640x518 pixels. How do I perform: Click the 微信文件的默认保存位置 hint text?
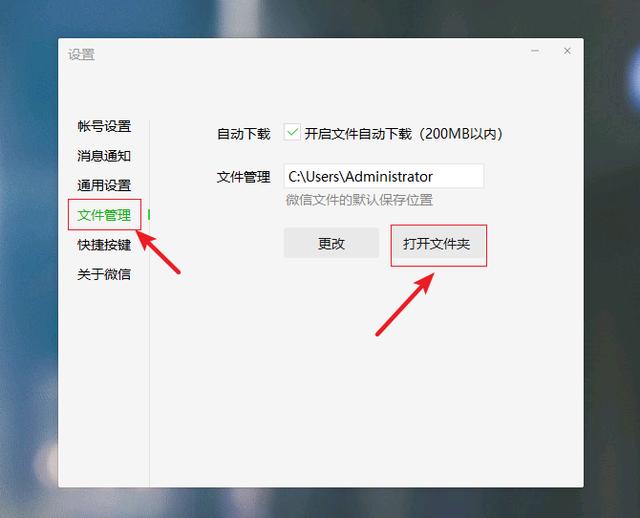(359, 200)
